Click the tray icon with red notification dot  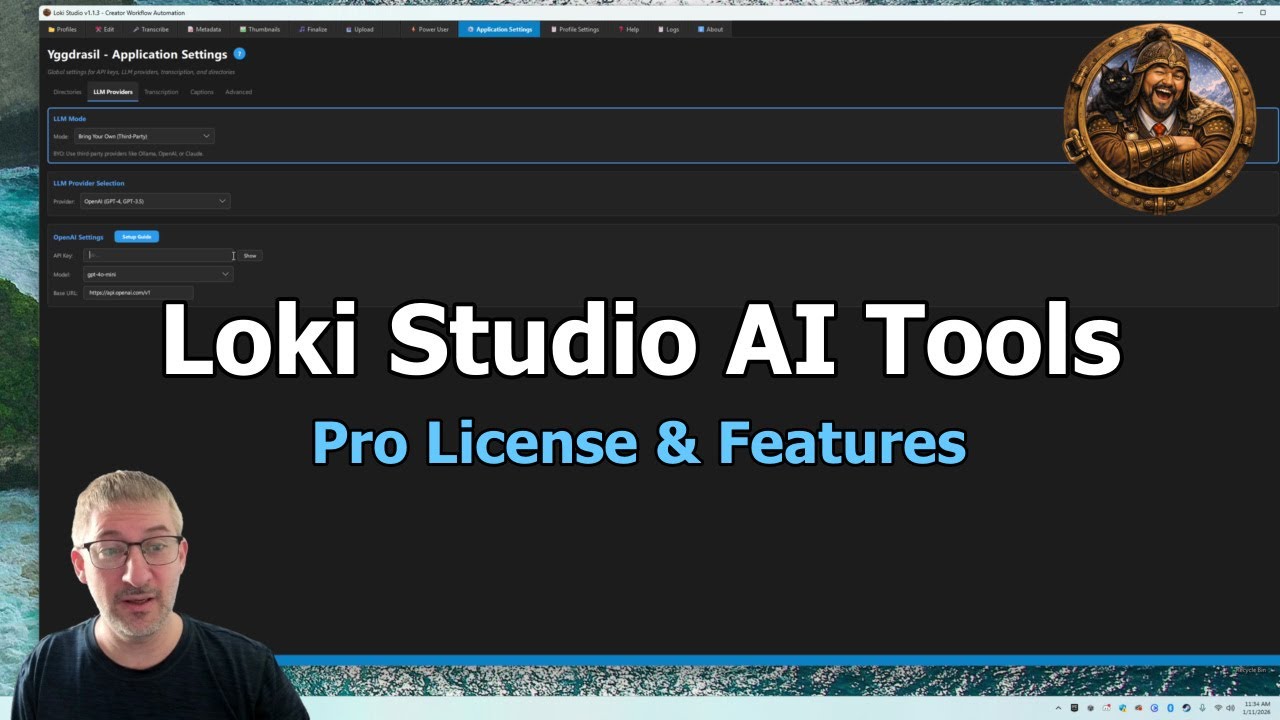(1107, 708)
